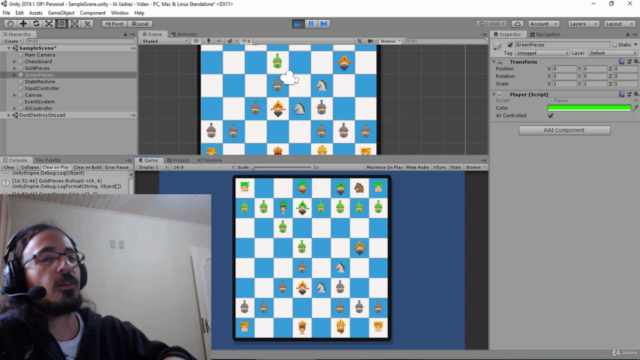Viewport: 640px width, 360px height.
Task: Collapse the Transform component
Action: tap(493, 62)
